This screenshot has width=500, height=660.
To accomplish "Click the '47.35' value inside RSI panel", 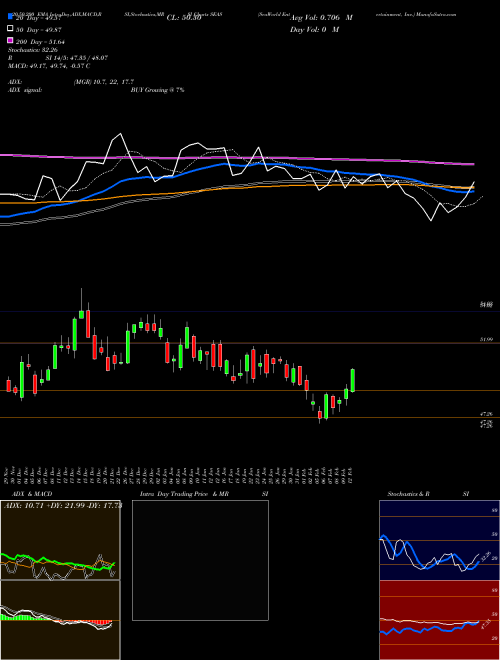I will 485,625.
